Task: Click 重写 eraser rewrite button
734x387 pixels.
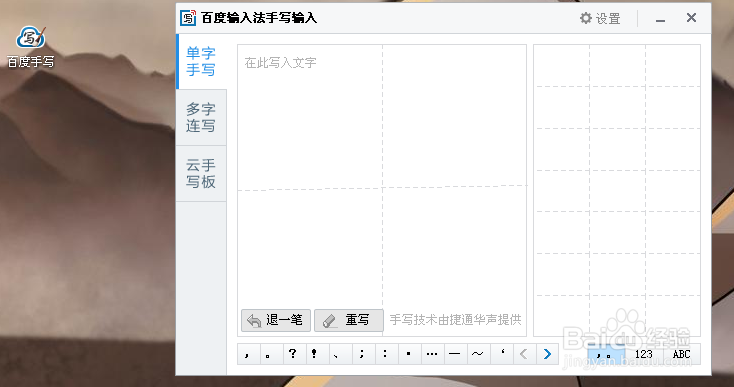Action: click(349, 321)
